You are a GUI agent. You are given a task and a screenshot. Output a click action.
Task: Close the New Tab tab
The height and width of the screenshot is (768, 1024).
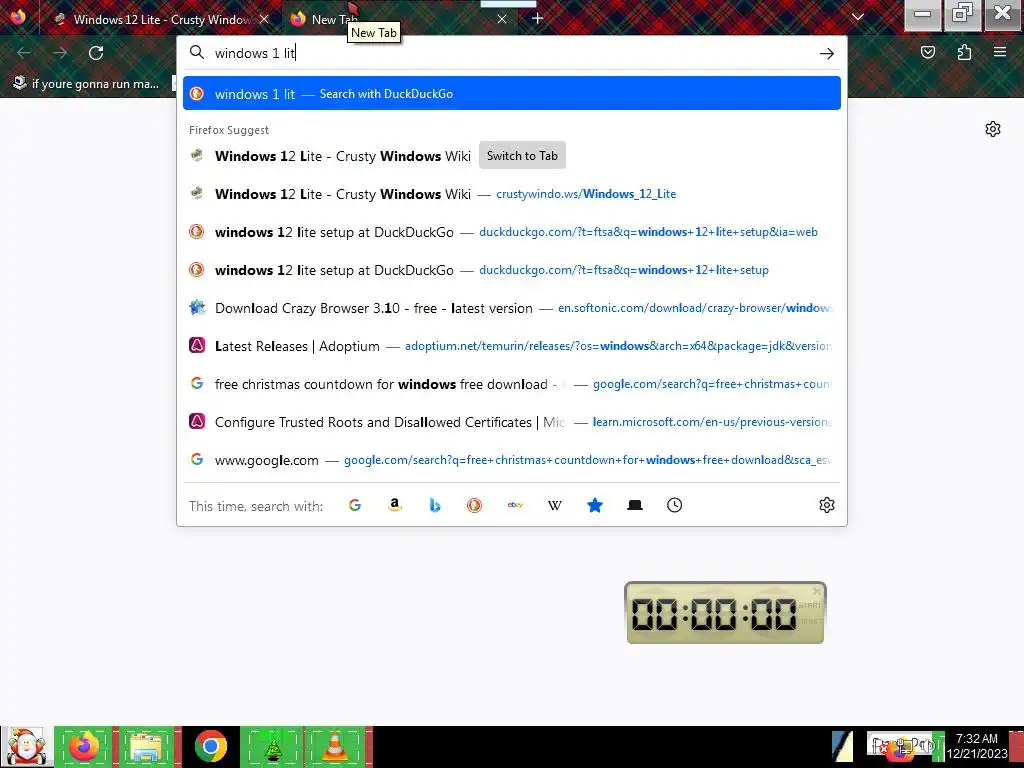coord(502,20)
